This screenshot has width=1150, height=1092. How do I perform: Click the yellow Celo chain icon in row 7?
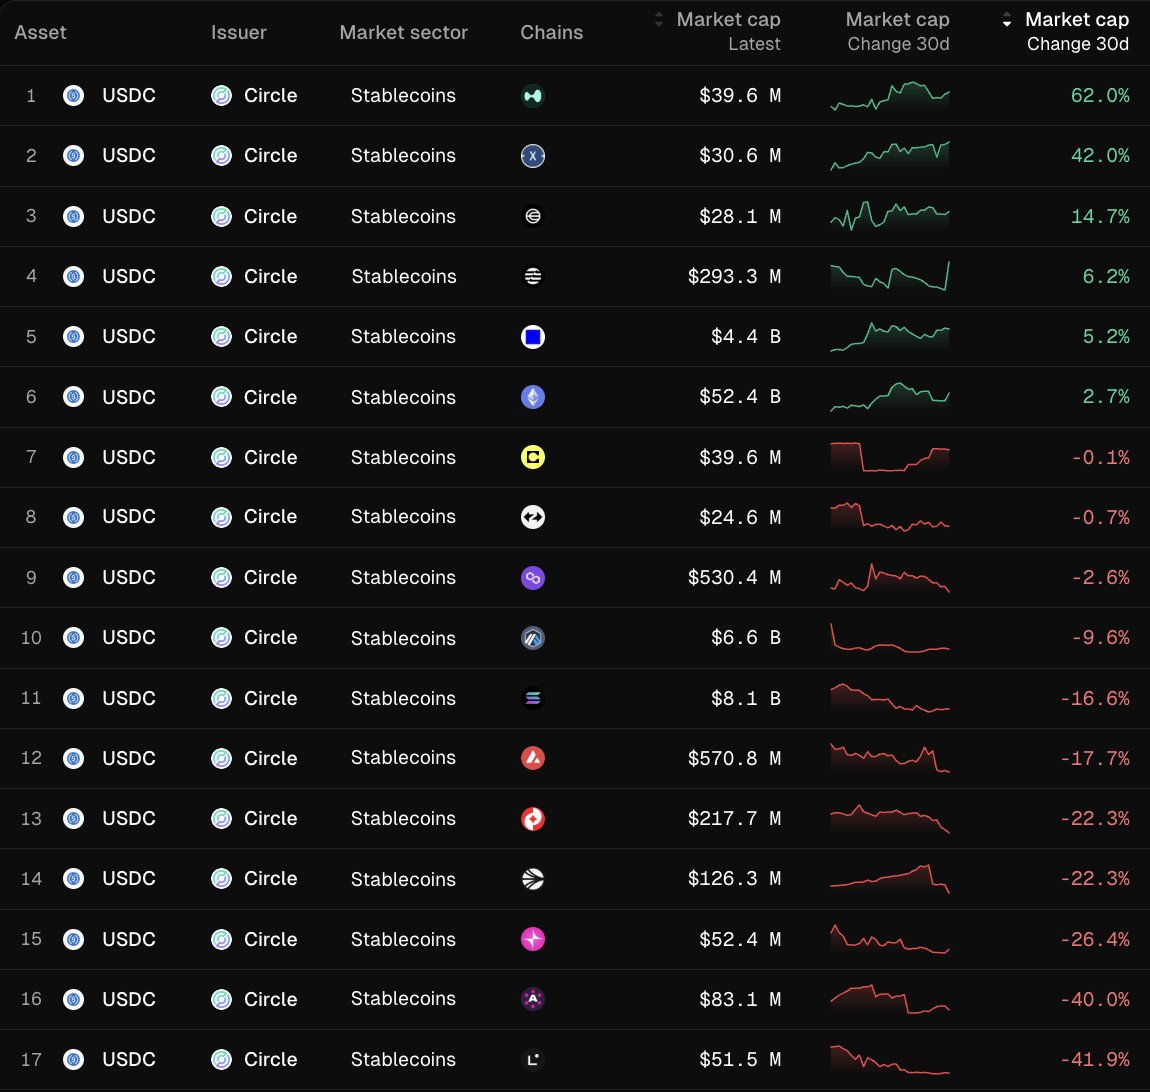click(x=533, y=457)
